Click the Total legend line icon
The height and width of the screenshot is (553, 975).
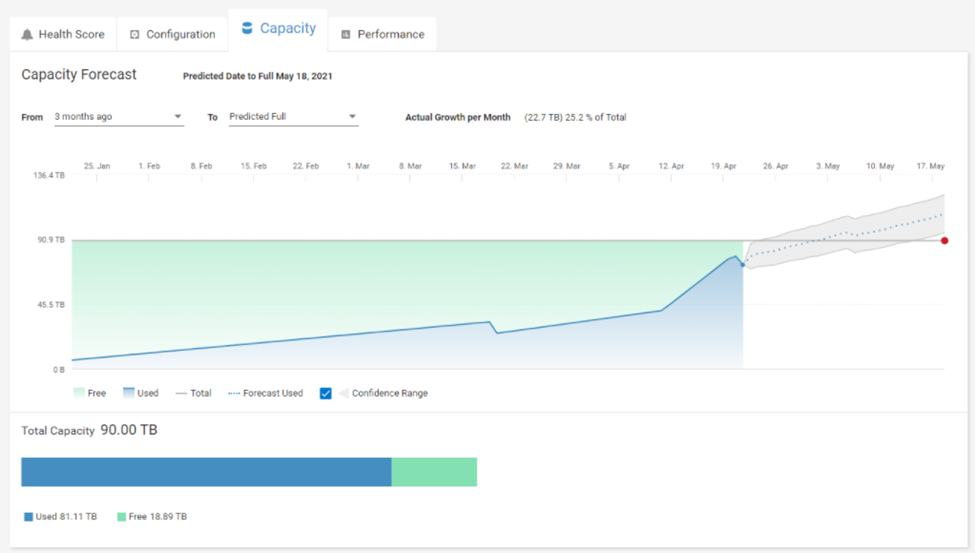[181, 393]
